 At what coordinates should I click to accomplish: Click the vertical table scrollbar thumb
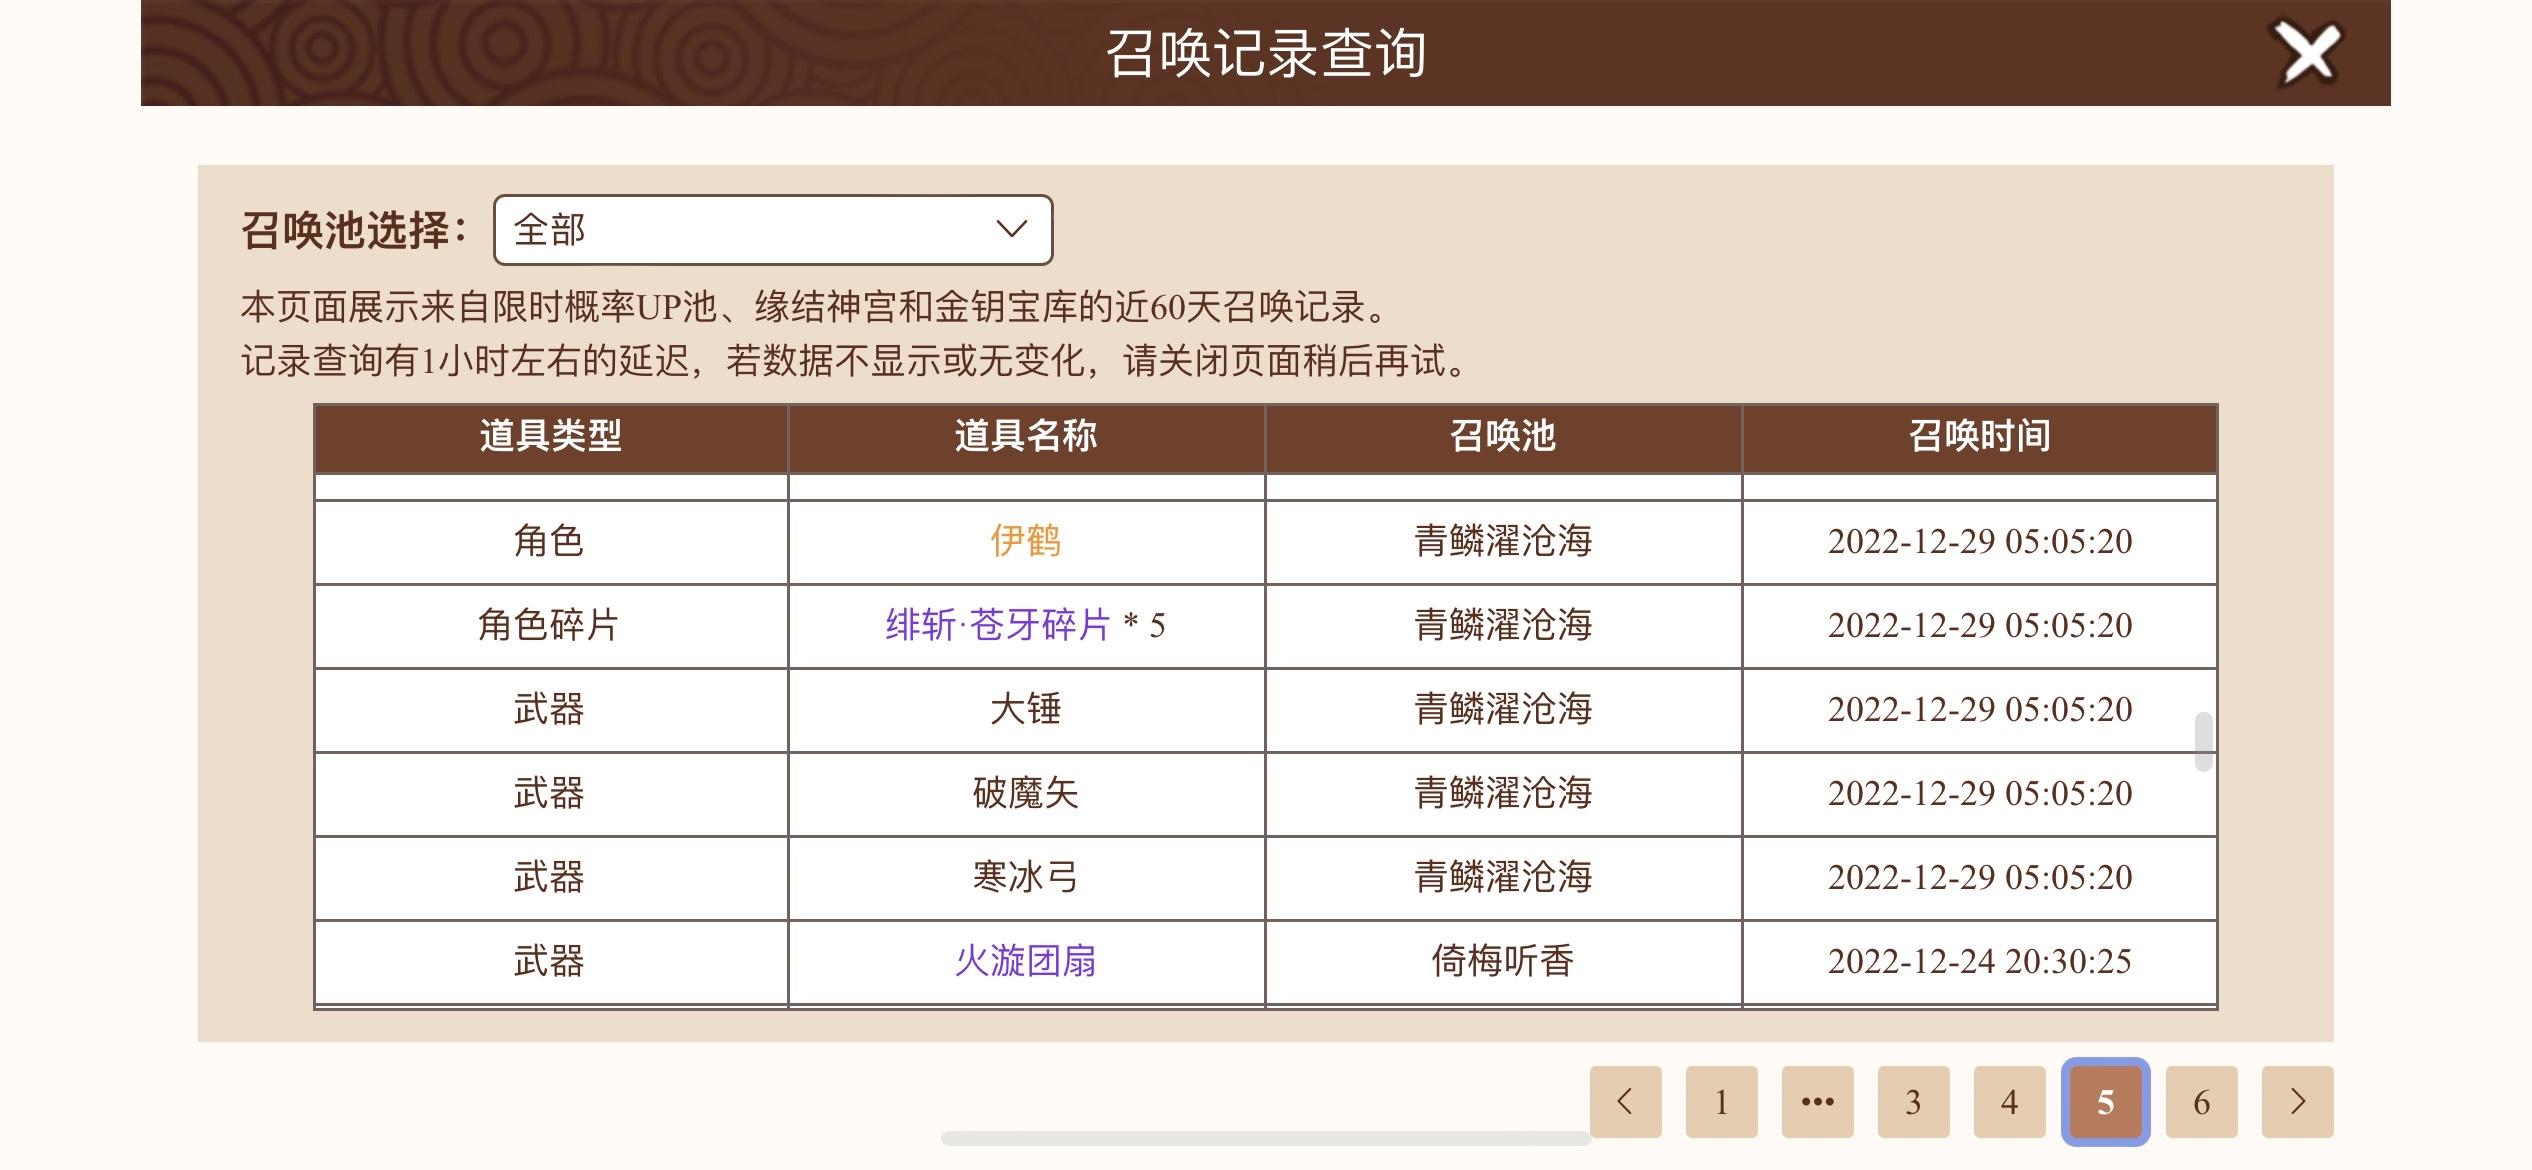coord(2203,741)
